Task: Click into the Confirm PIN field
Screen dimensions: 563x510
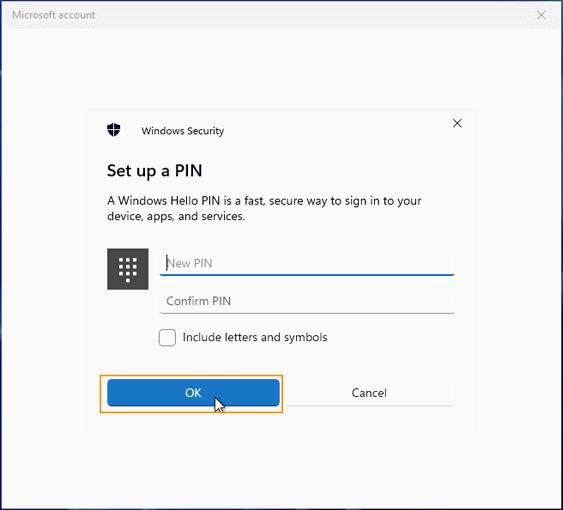Action: 307,301
